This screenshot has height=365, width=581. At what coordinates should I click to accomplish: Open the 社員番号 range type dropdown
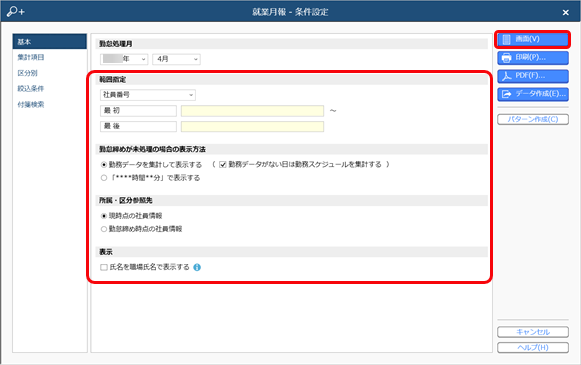pyautogui.click(x=148, y=95)
